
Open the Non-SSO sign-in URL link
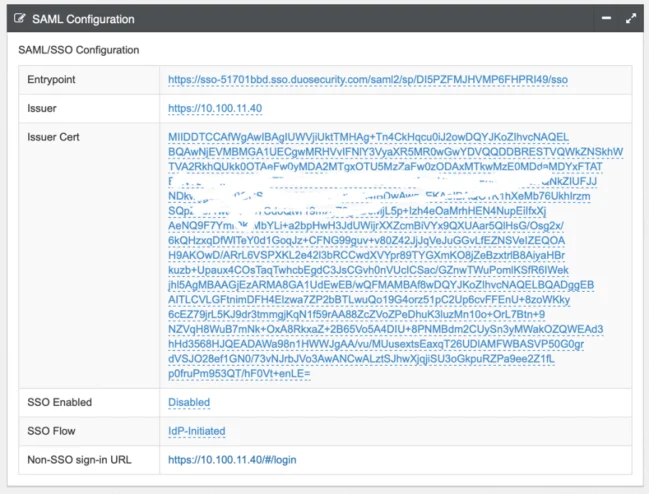tap(232, 460)
